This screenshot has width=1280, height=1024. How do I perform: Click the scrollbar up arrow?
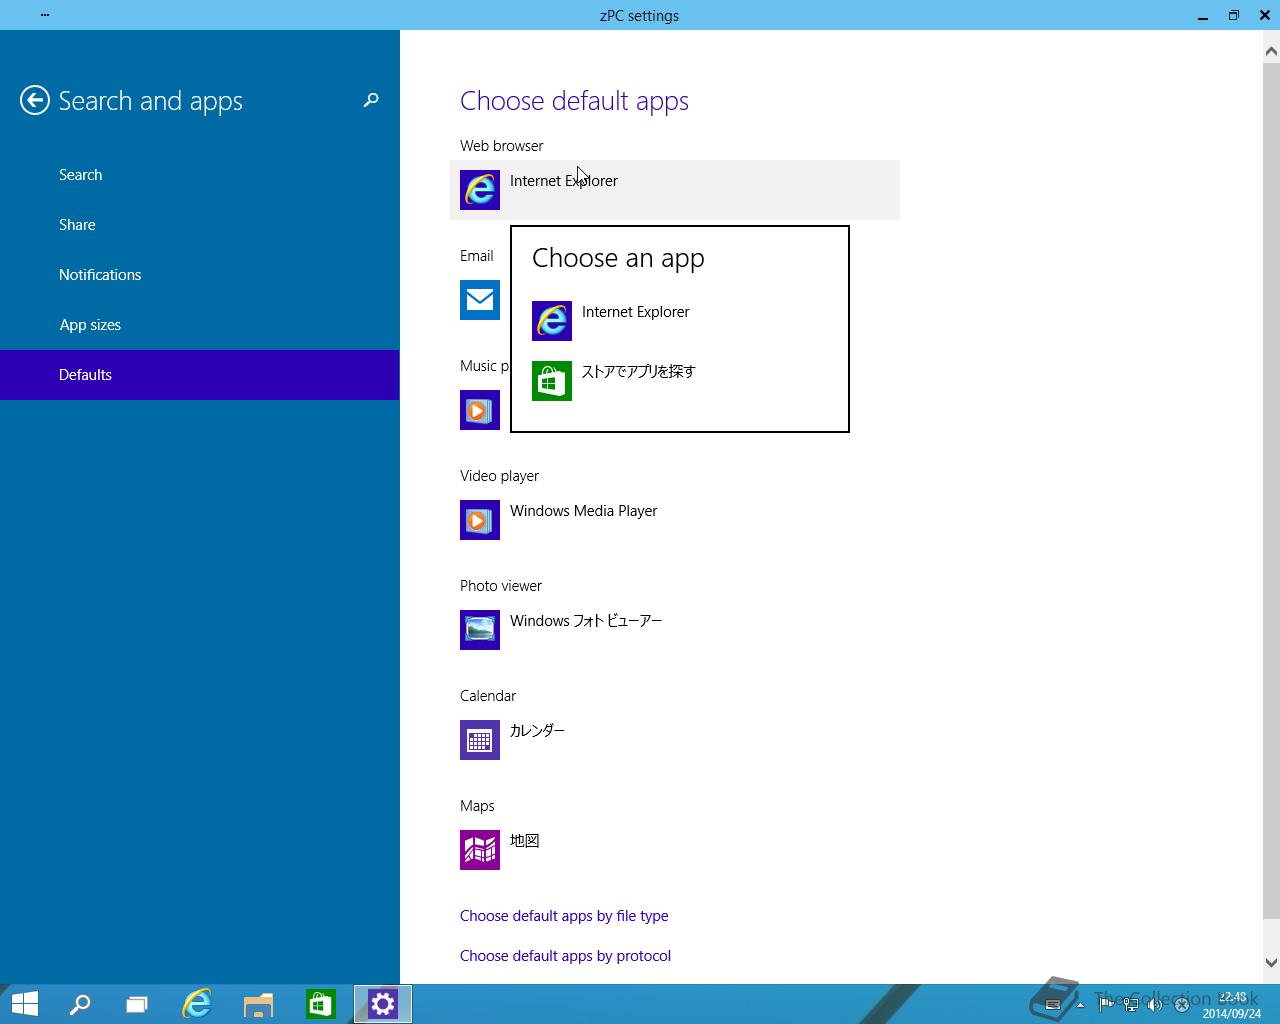(x=1272, y=51)
